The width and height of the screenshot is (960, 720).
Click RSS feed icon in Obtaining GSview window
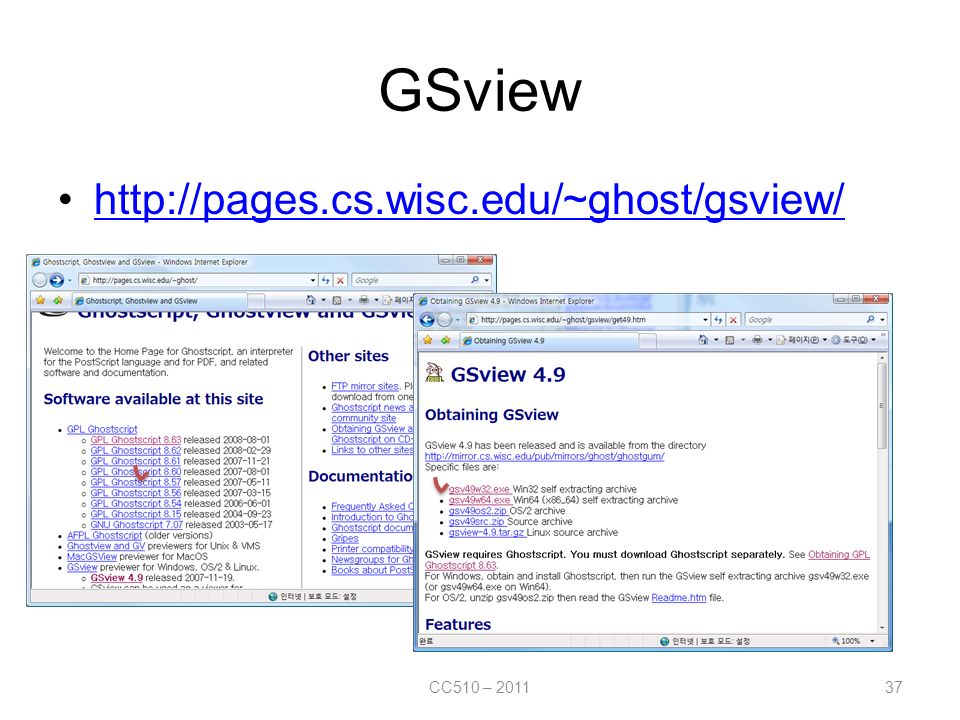(x=729, y=340)
